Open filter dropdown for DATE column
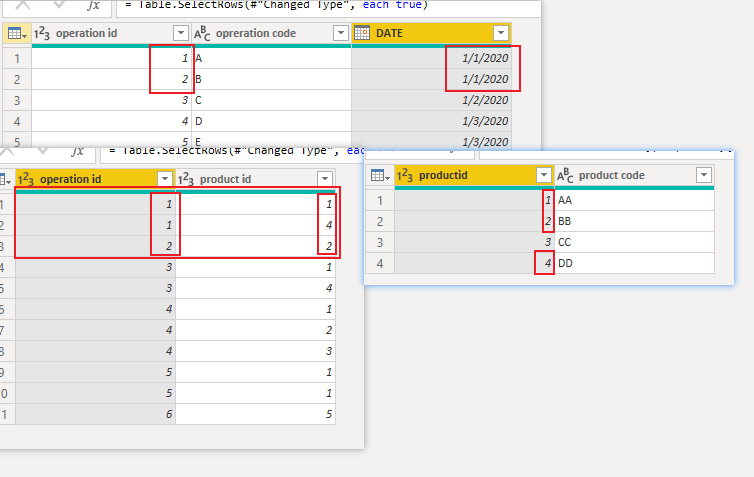Image resolution: width=754 pixels, height=477 pixels. pyautogui.click(x=501, y=33)
